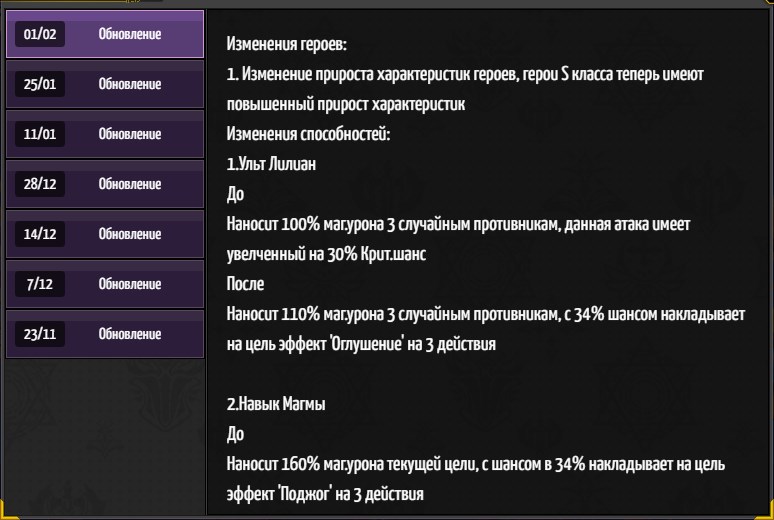Viewport: 774px width, 520px height.
Task: Click the Обновление label beside 11/01
Action: point(130,134)
